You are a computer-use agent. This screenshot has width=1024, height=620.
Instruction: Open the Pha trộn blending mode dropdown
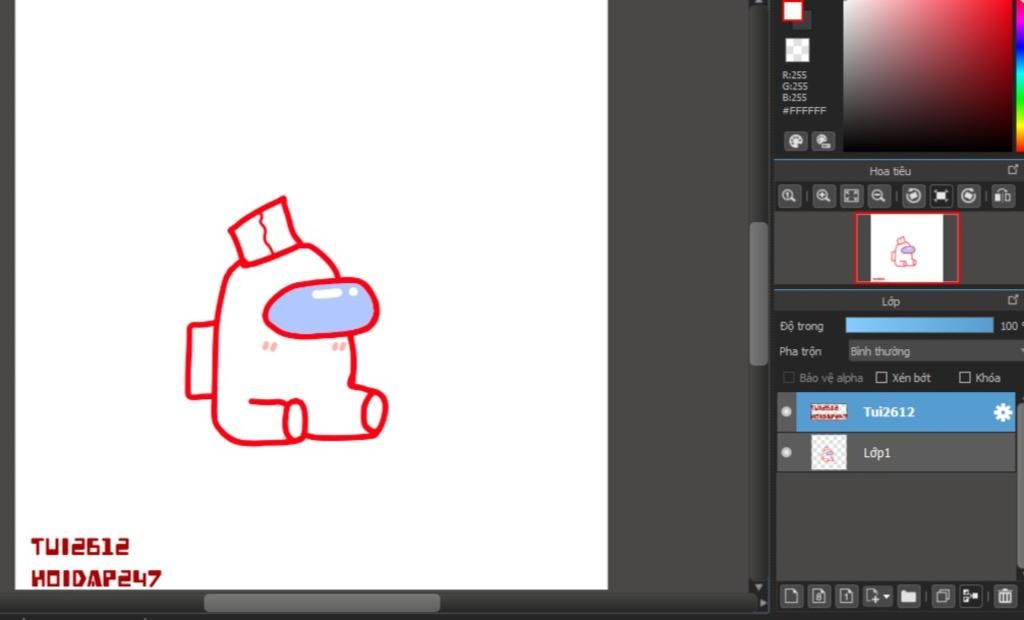[x=935, y=351]
